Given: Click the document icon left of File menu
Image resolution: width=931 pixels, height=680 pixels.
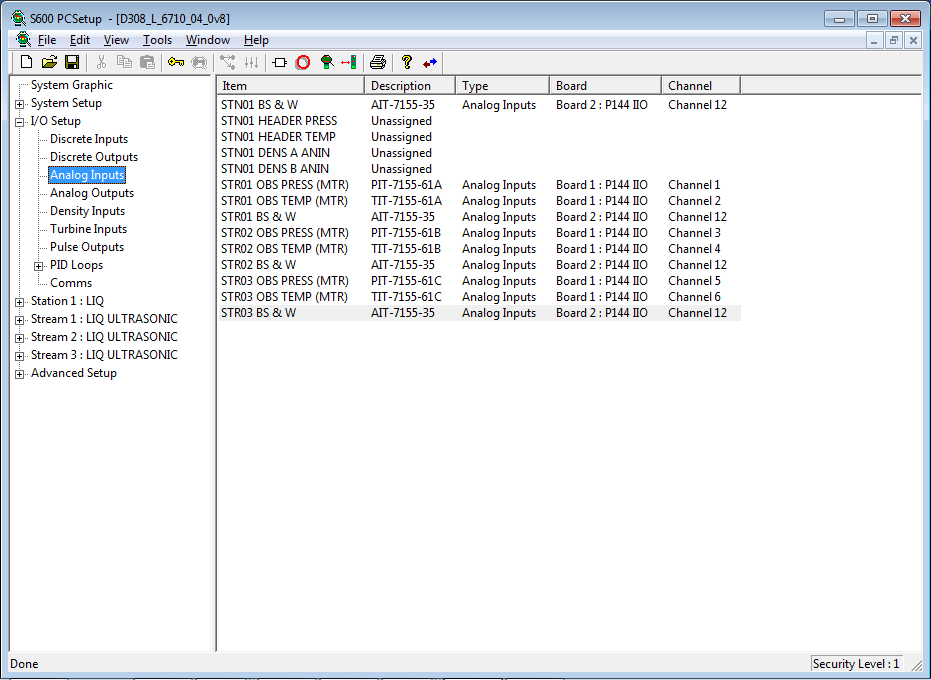Looking at the screenshot, I should (x=23, y=40).
